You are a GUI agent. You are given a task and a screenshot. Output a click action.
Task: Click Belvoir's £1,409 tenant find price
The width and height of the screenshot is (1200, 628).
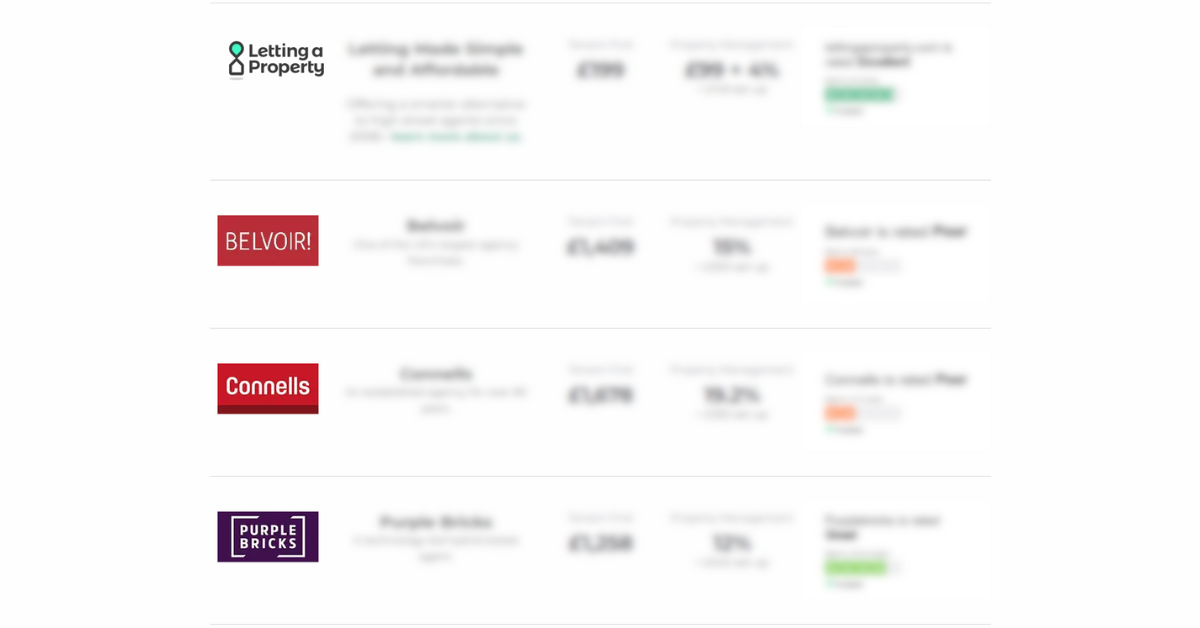[600, 247]
